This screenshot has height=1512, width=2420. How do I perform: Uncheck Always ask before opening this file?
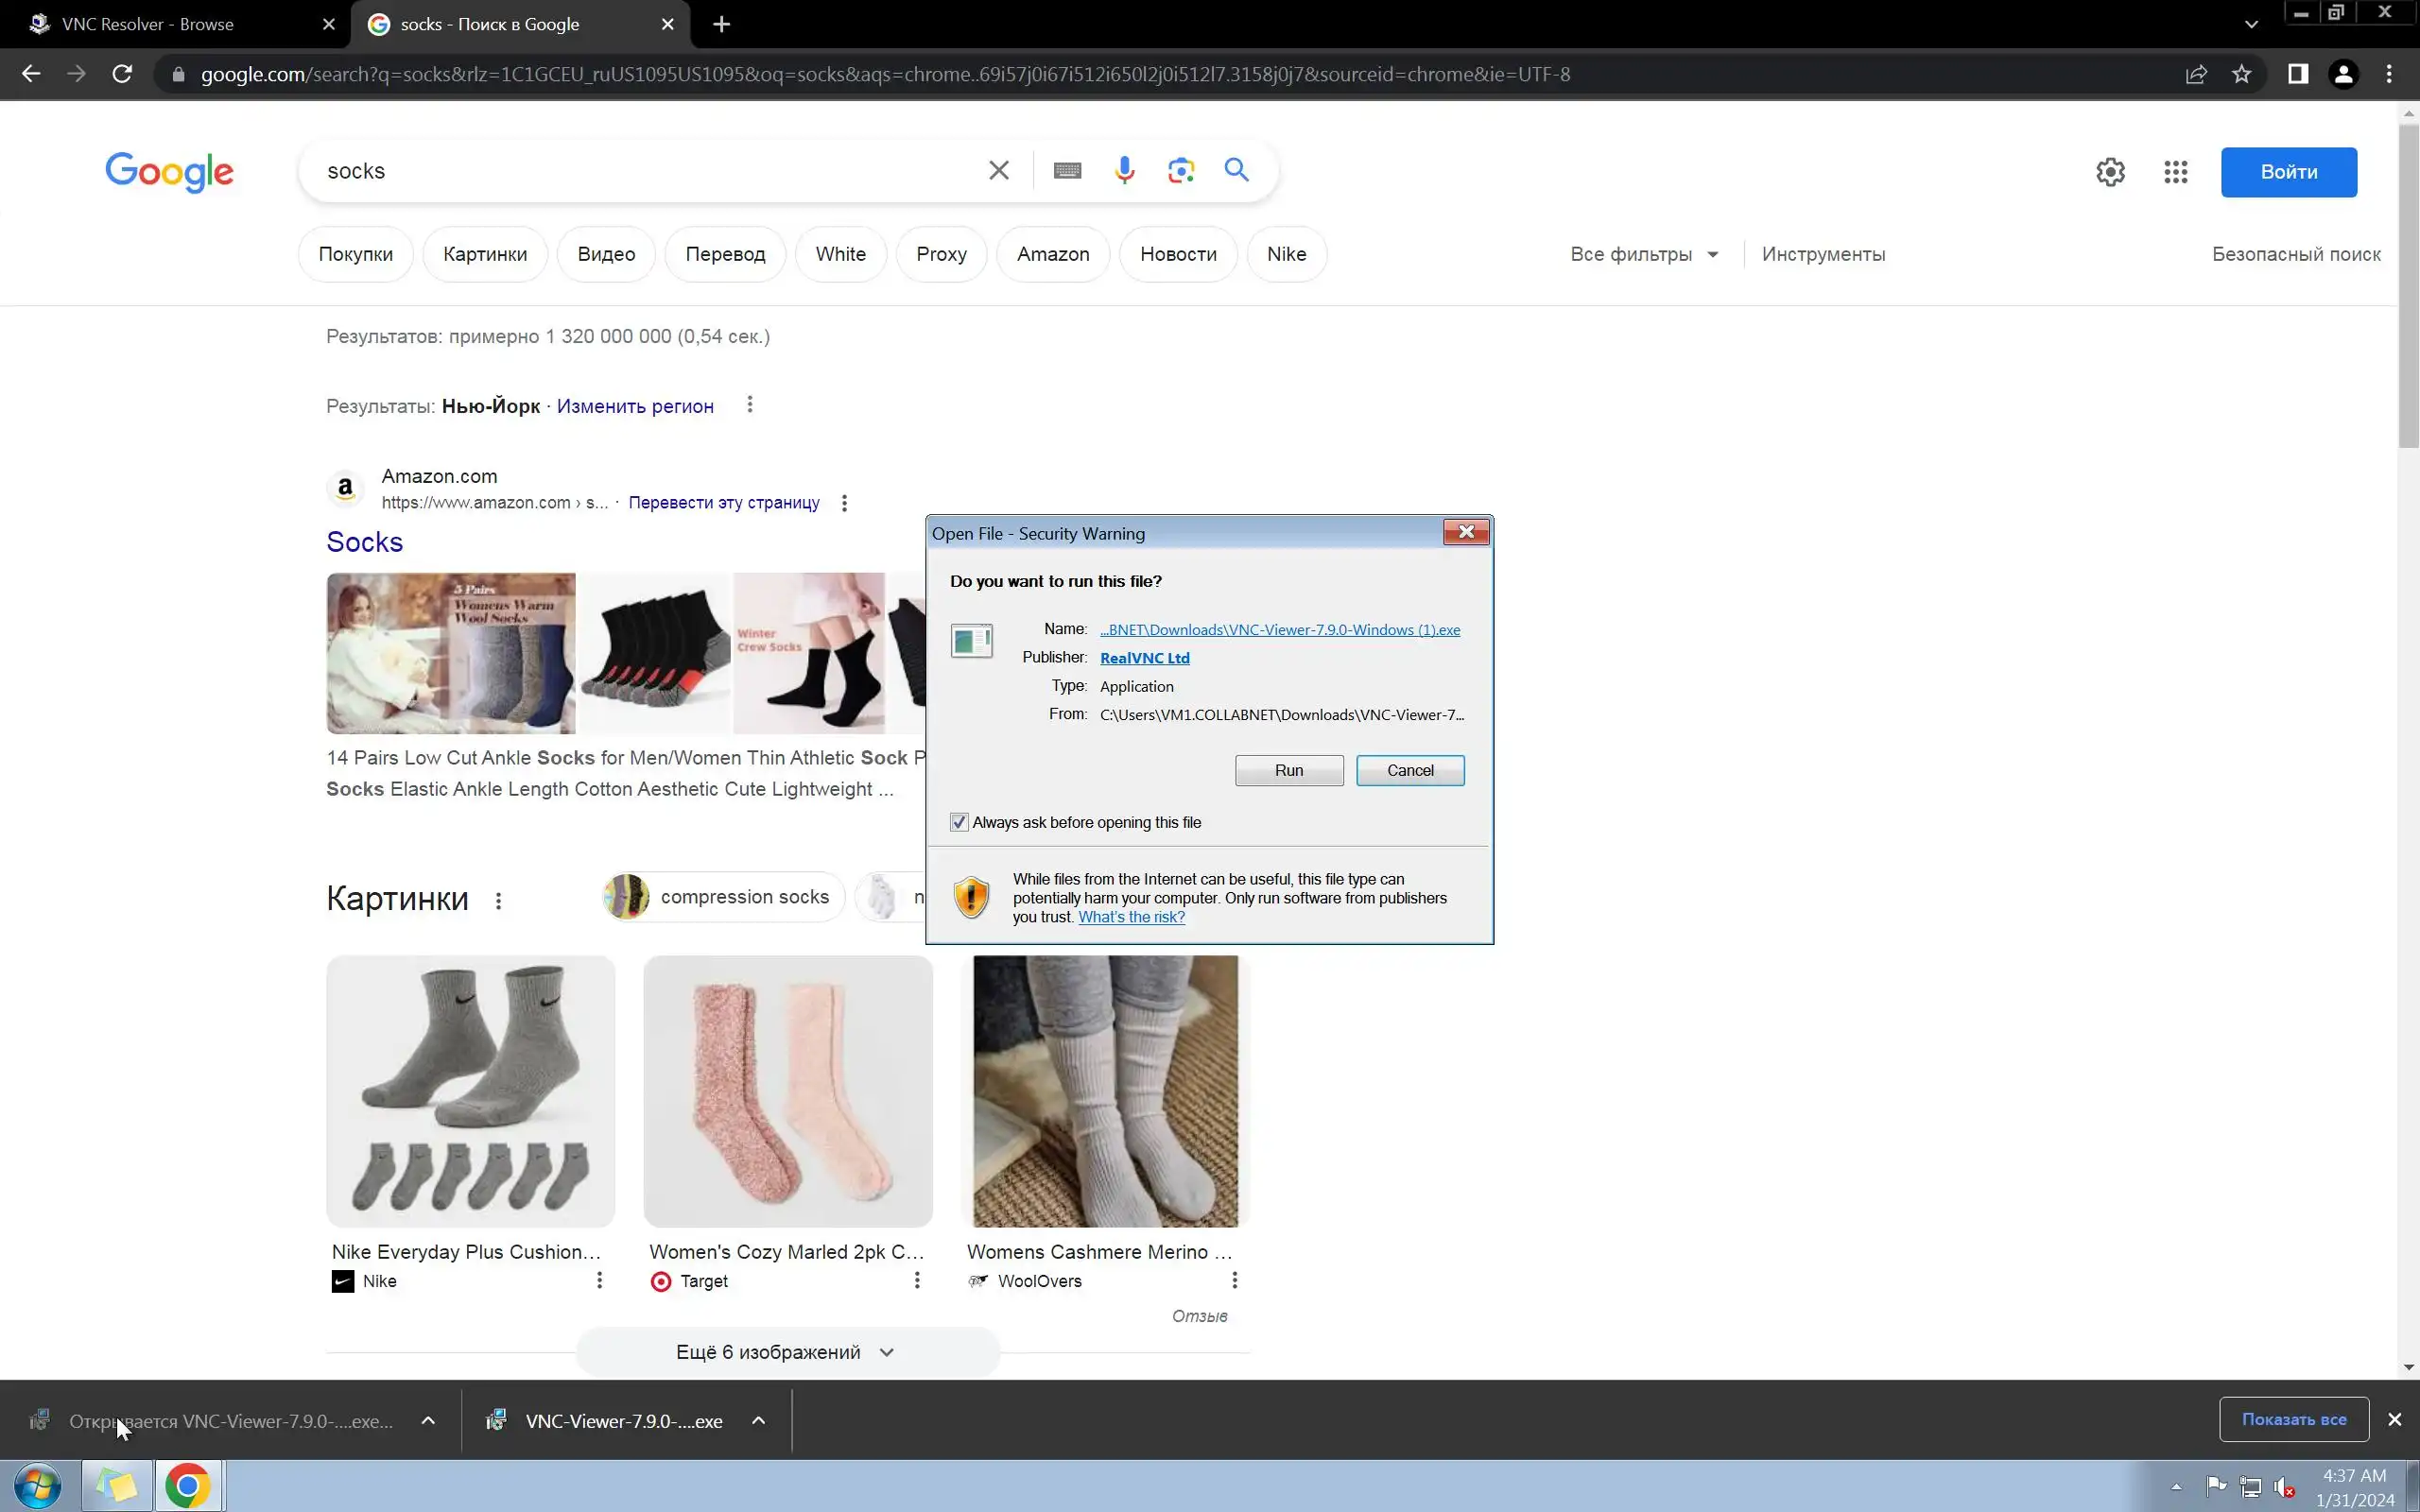(x=959, y=822)
